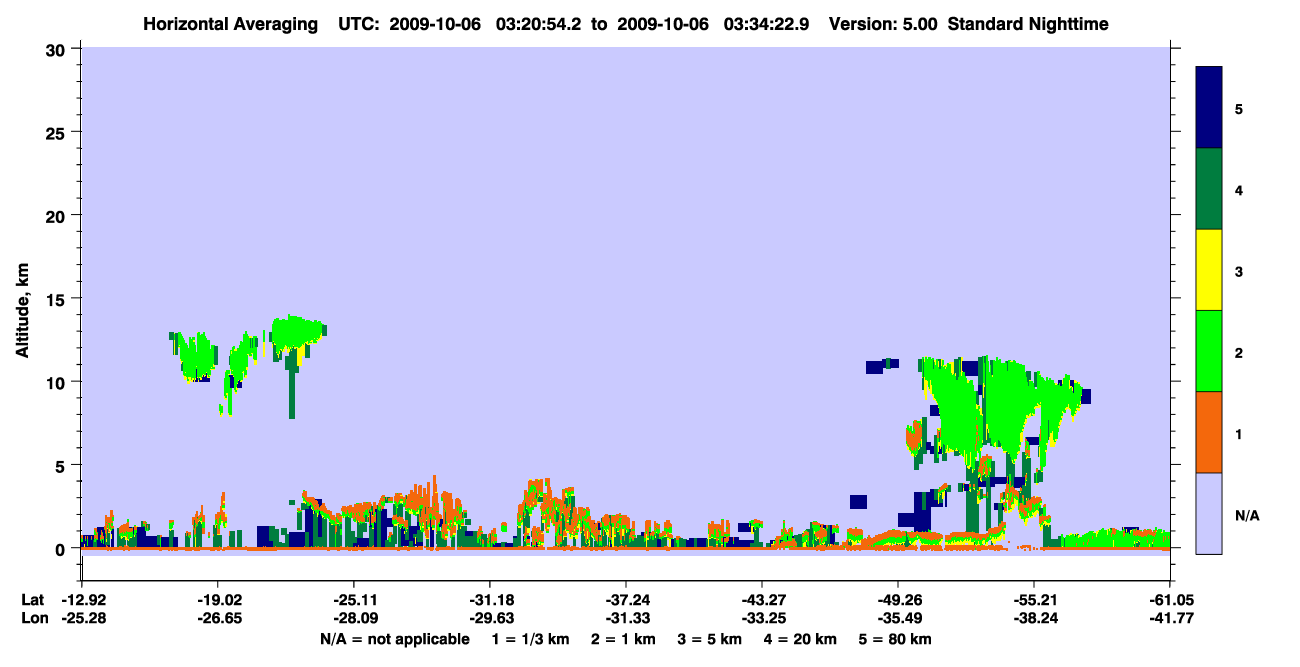Click the color bar label '2'
This screenshot has width=1300, height=667.
1239,352
